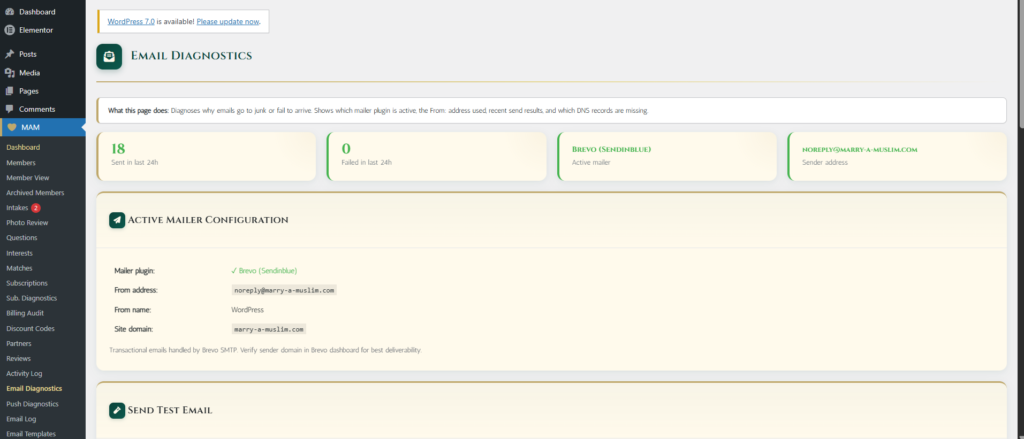Click the Comments speech bubble icon
The width and height of the screenshot is (1024, 439).
coord(9,109)
